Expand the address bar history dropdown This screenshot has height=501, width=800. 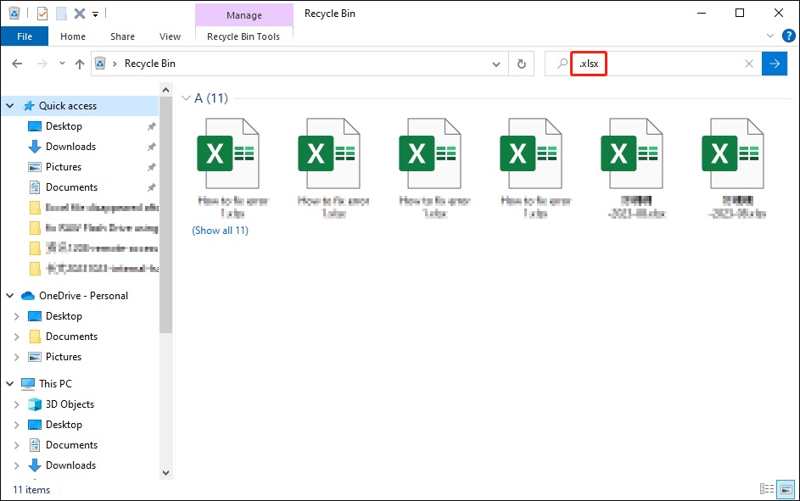[496, 64]
